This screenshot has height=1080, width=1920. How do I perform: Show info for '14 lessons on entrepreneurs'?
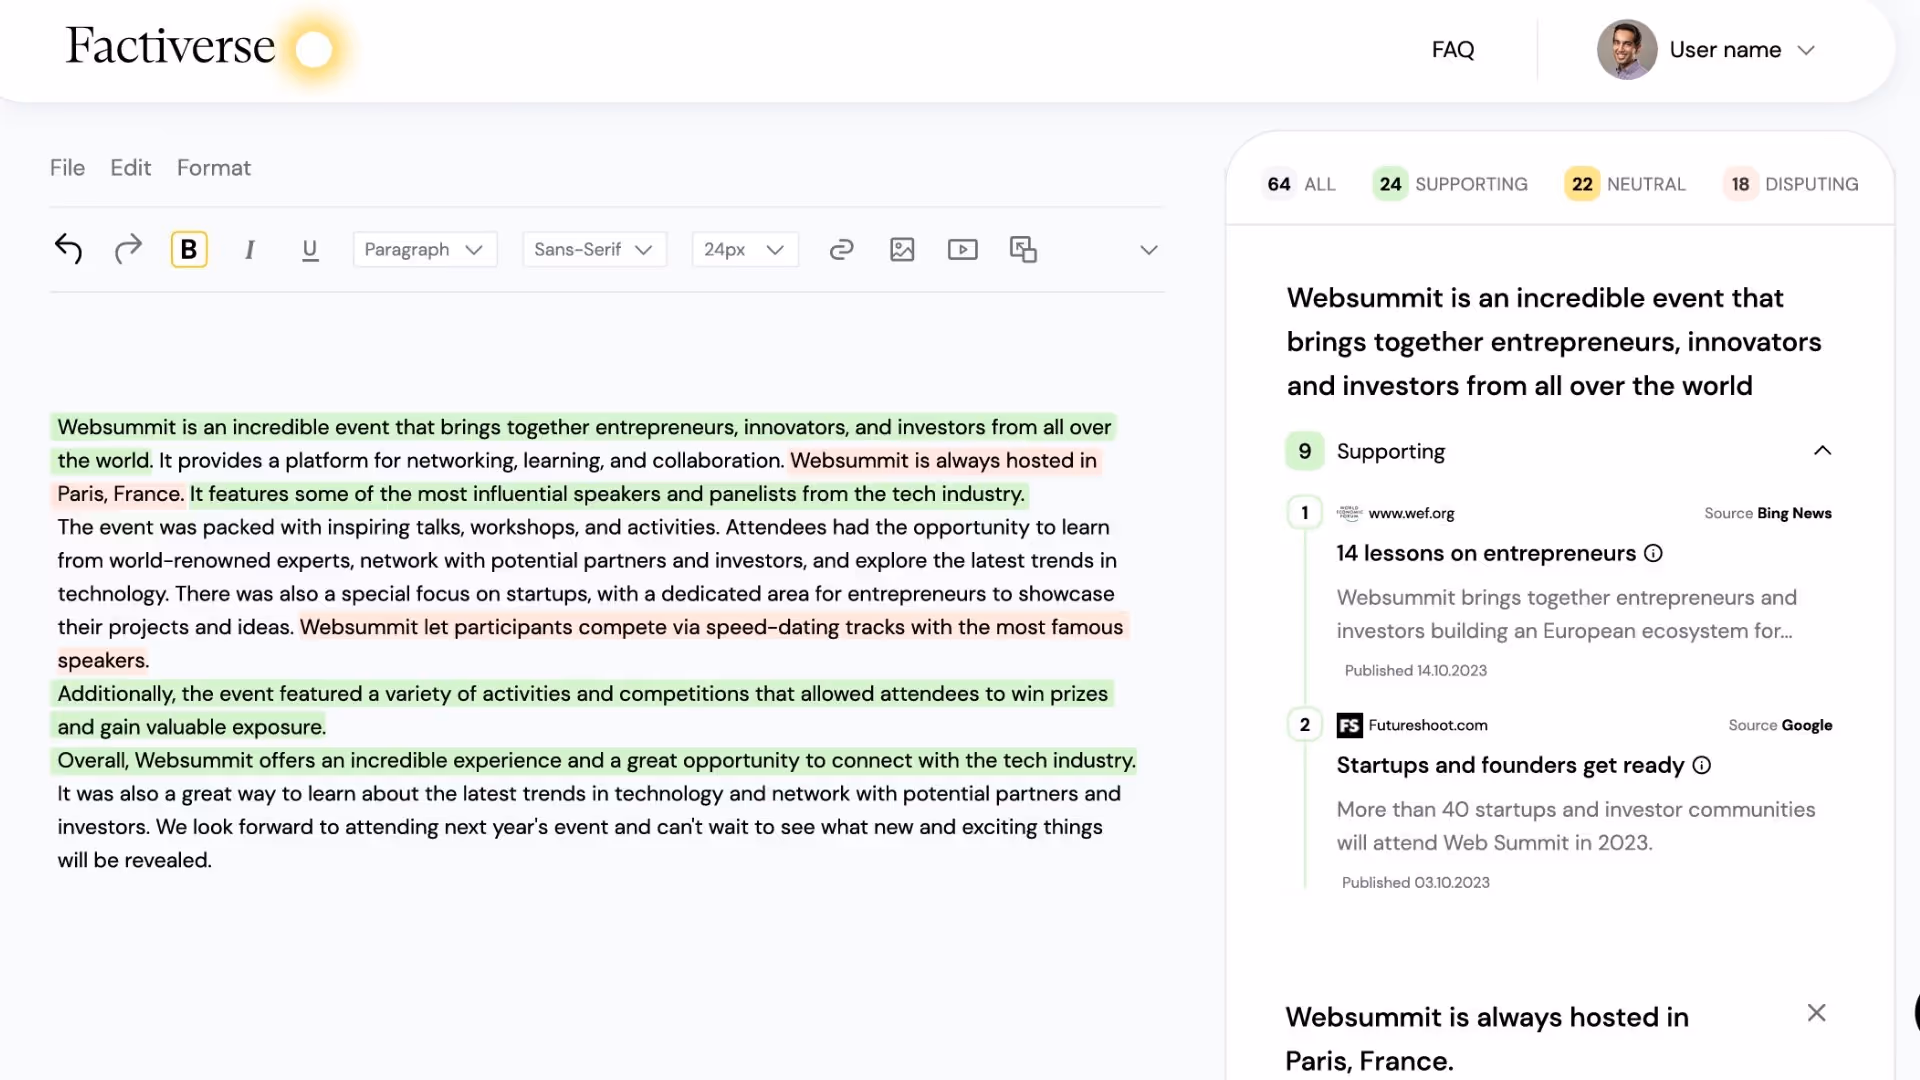point(1653,553)
